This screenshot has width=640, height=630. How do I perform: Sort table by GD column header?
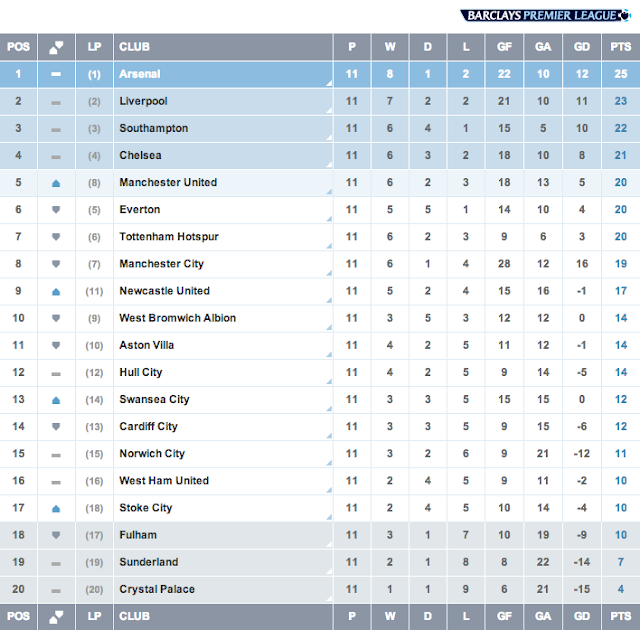click(x=583, y=47)
